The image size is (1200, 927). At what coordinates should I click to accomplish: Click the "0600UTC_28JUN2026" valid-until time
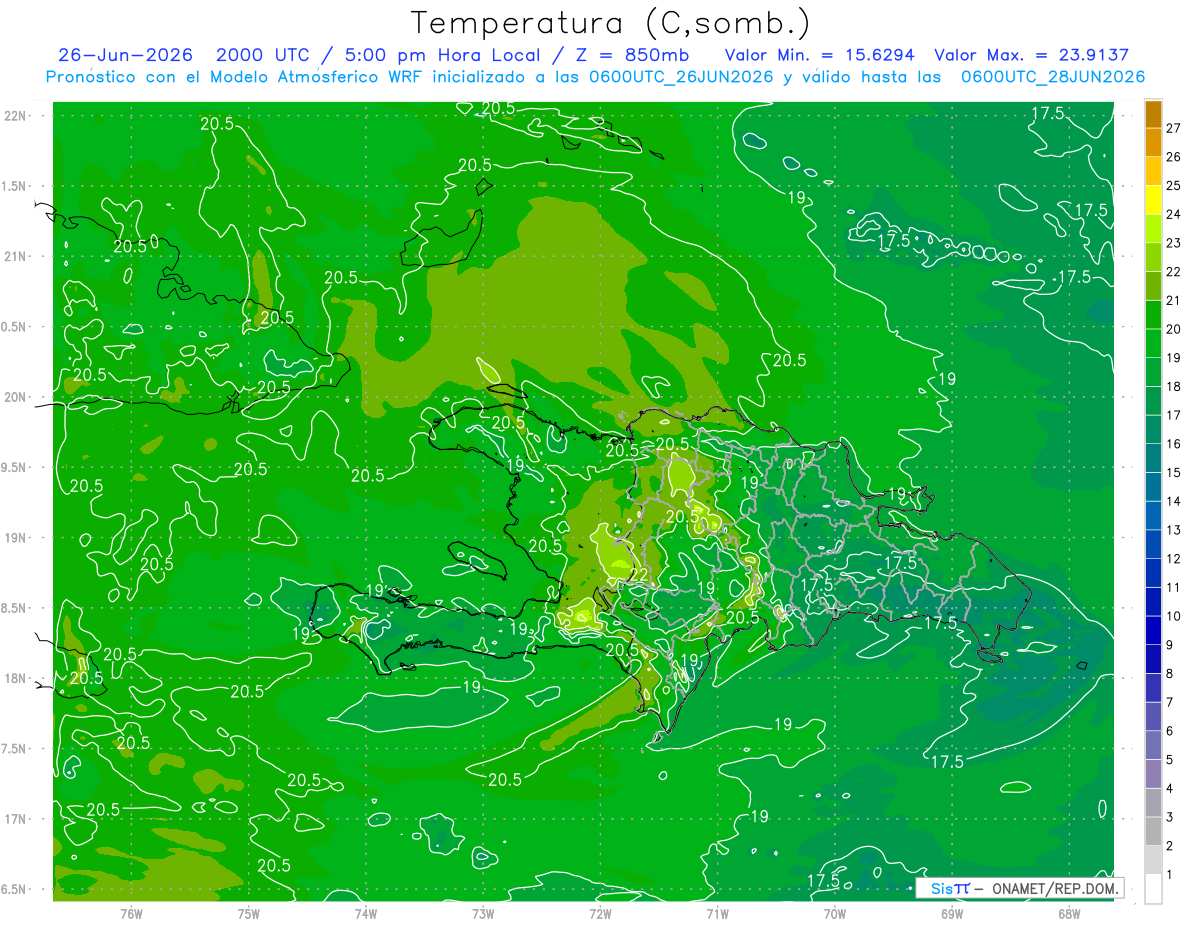click(1053, 77)
